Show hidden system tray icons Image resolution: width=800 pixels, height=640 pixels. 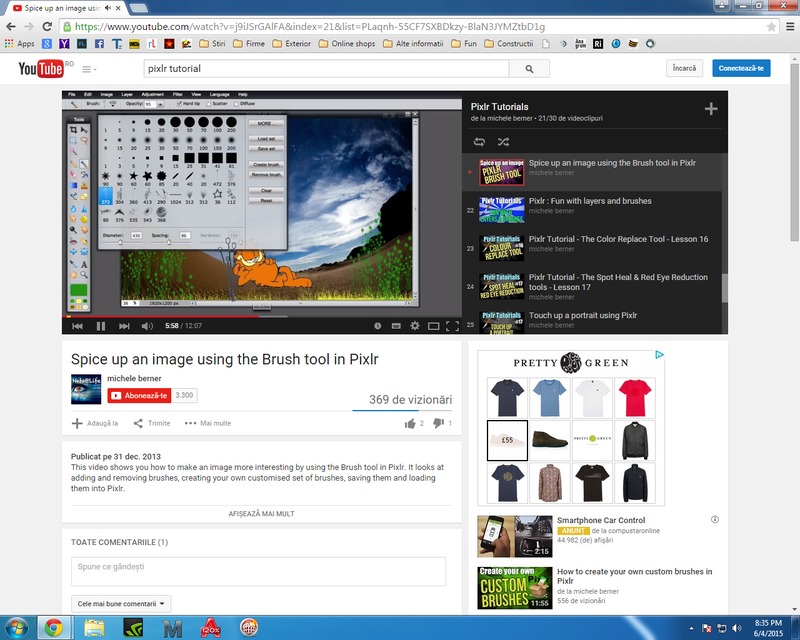click(691, 628)
